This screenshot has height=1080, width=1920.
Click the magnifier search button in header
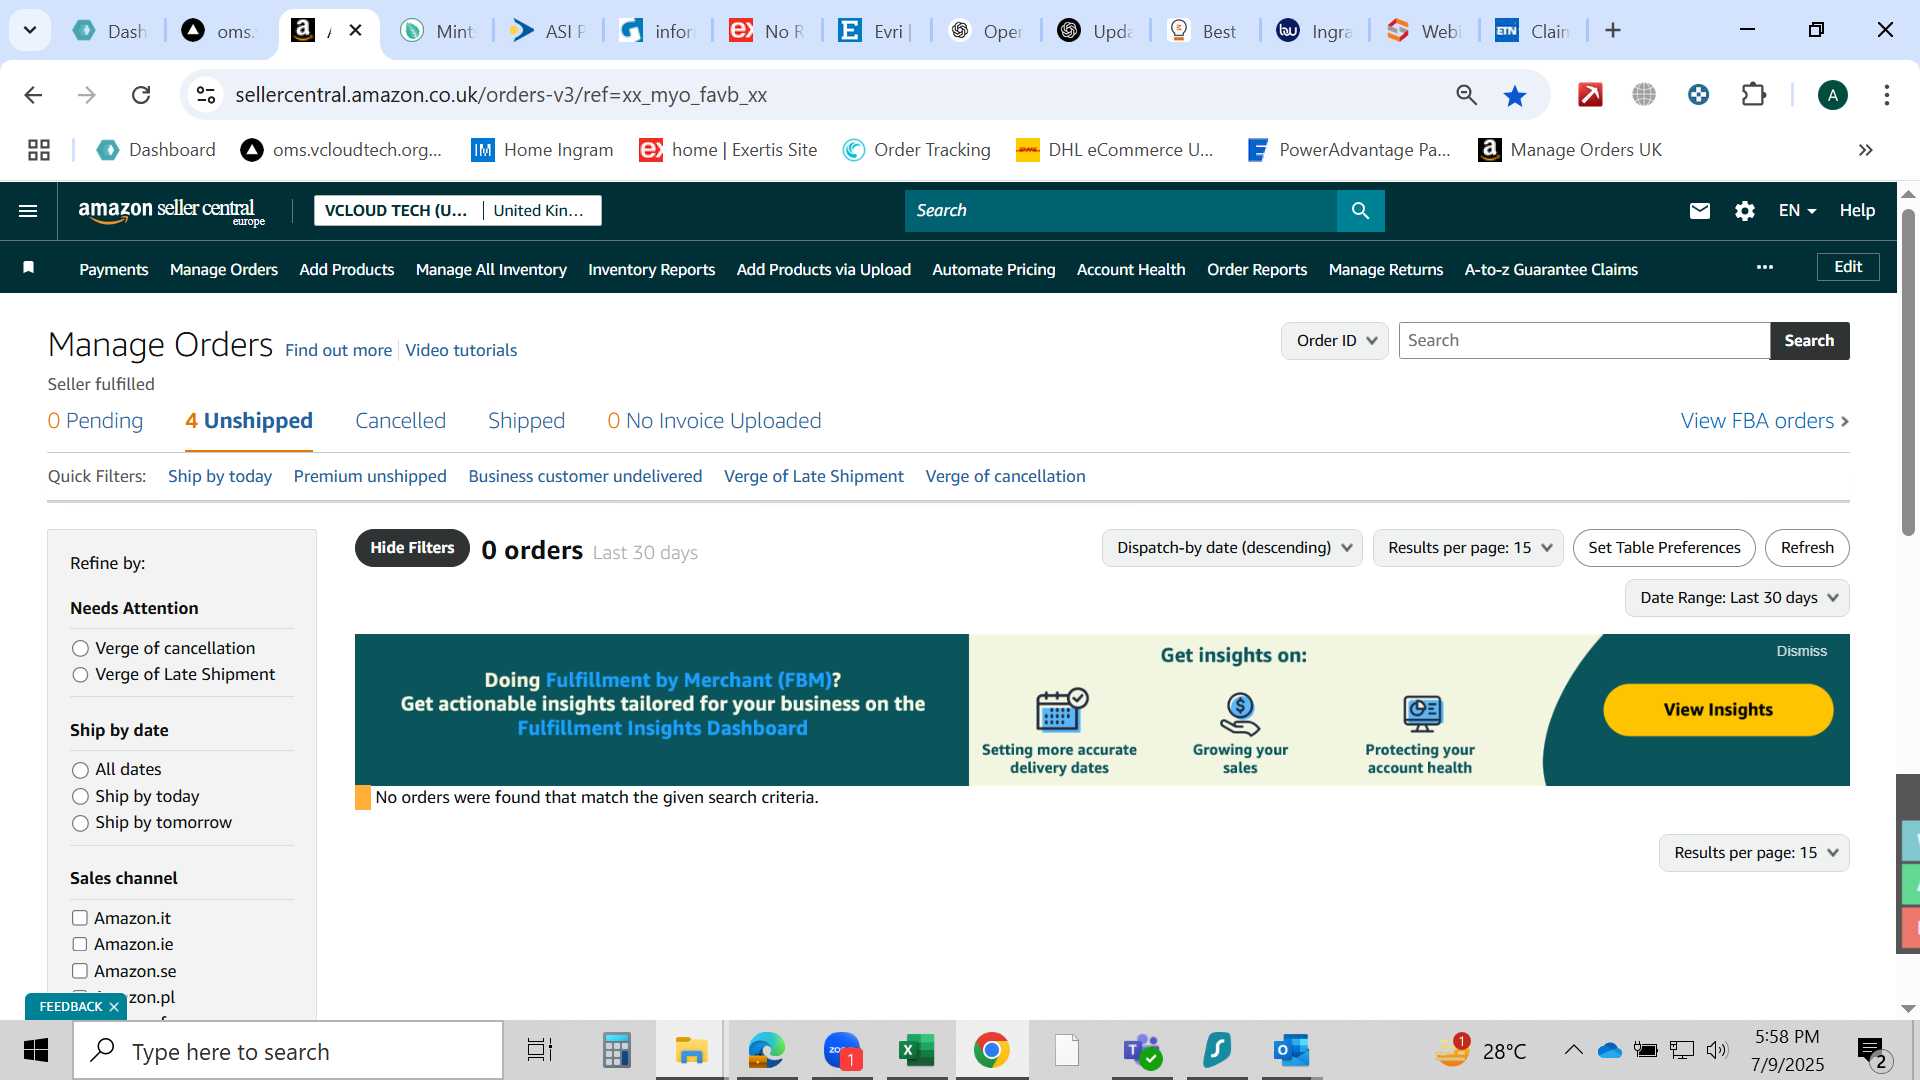[x=1360, y=211]
